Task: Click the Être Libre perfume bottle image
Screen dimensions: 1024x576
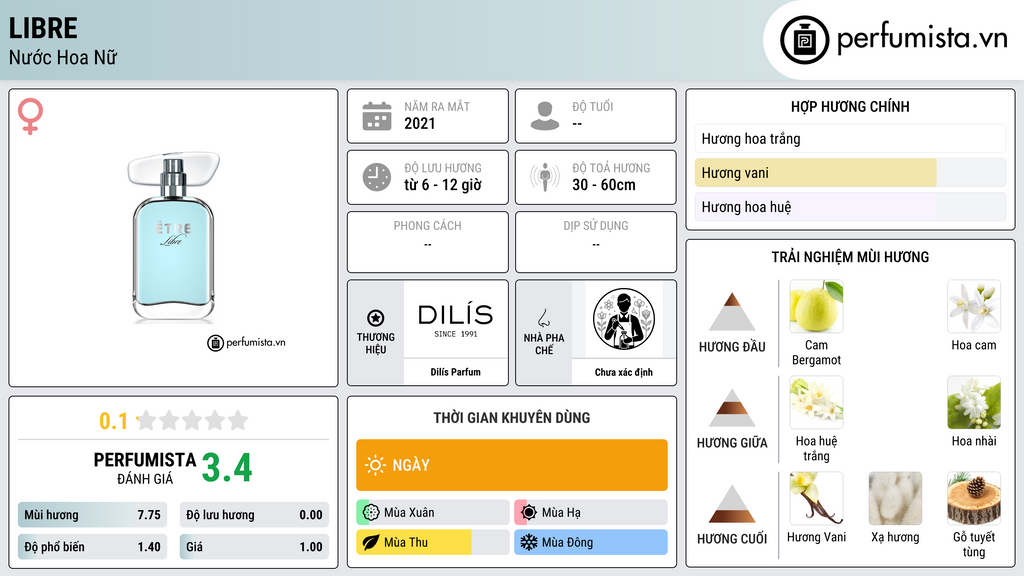Action: coord(173,238)
